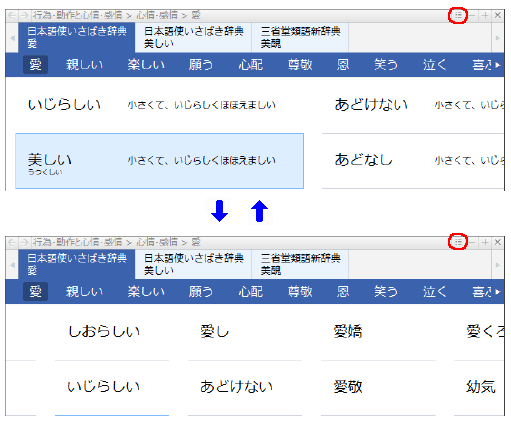Switch to tab 三省堂類語新辞典 美観 in the description-list window
The width and height of the screenshot is (511, 422).
click(x=300, y=37)
